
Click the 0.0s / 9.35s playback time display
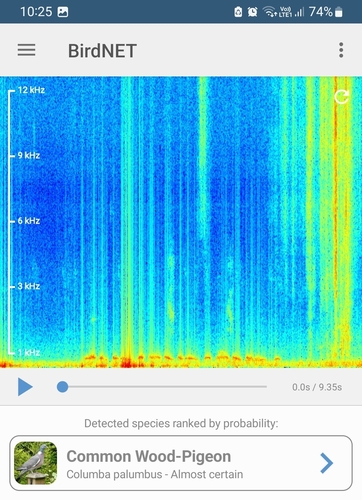tap(317, 387)
